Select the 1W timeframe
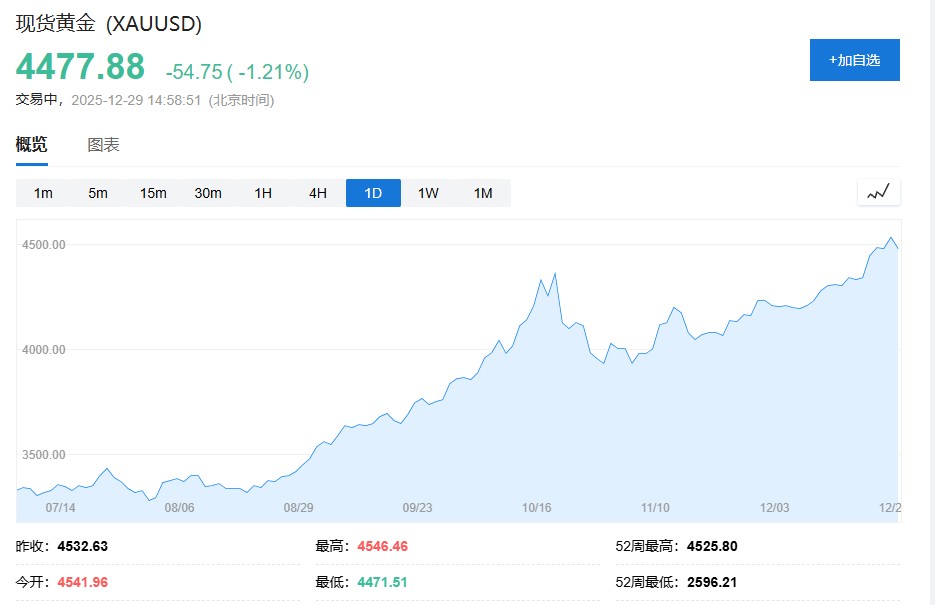 [x=428, y=193]
